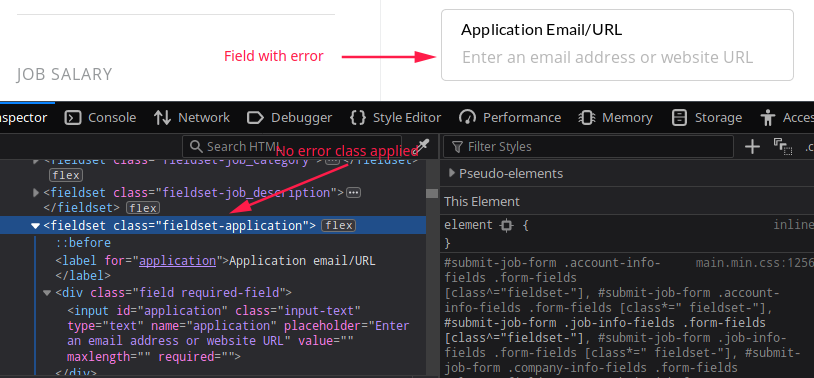Open the Debugger tab
Image resolution: width=814 pixels, height=378 pixels.
pos(289,118)
